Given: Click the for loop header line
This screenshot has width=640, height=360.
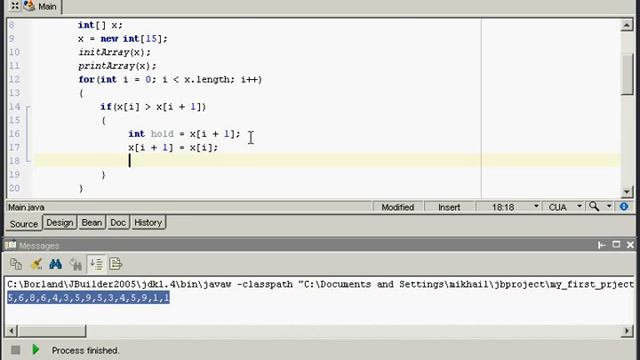Looking at the screenshot, I should click(170, 80).
